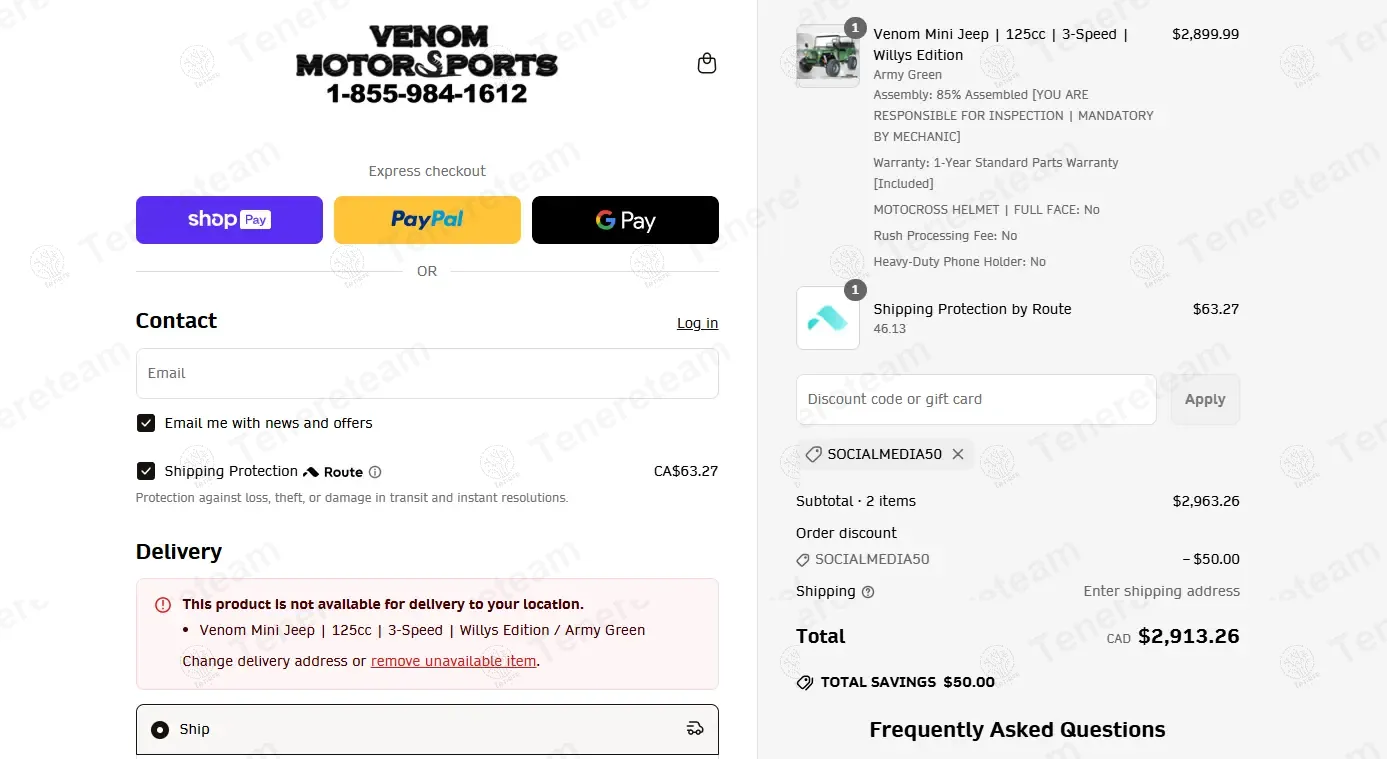The image size is (1387, 759).
Task: Click the Email input field
Action: tap(427, 373)
